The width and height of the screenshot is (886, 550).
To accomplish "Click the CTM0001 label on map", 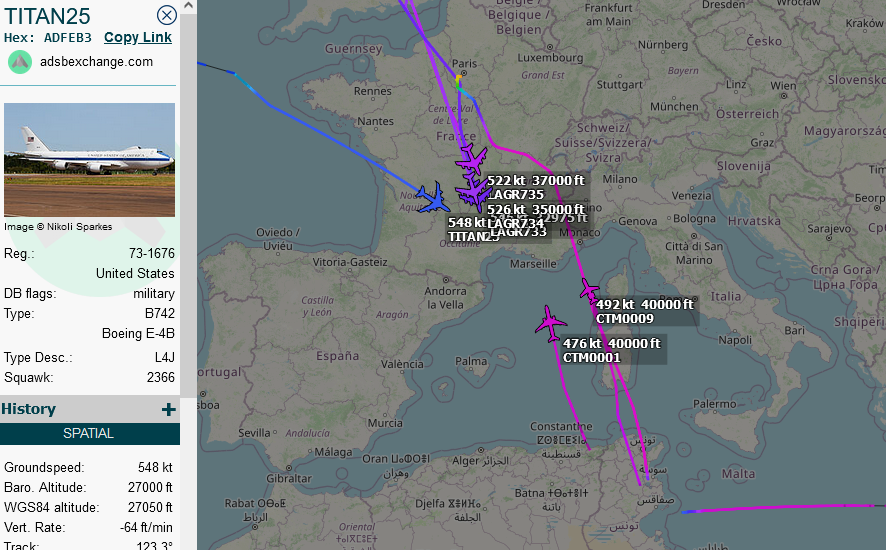I will (592, 358).
